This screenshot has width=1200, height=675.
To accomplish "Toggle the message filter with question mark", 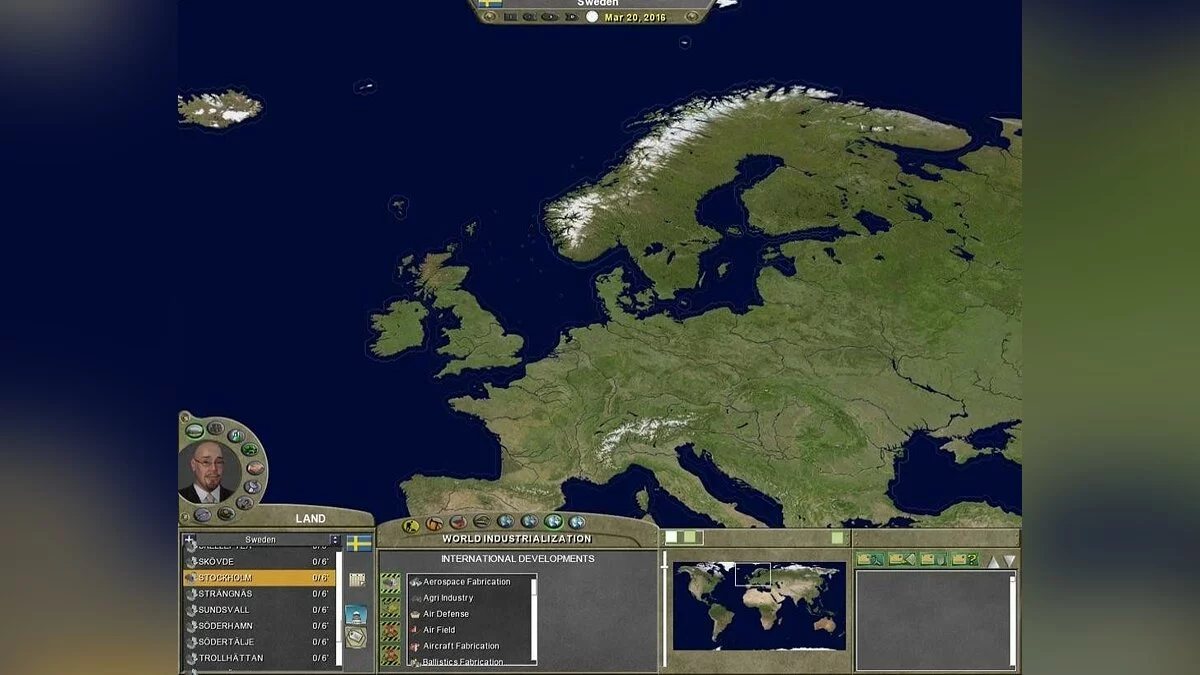I will point(965,559).
